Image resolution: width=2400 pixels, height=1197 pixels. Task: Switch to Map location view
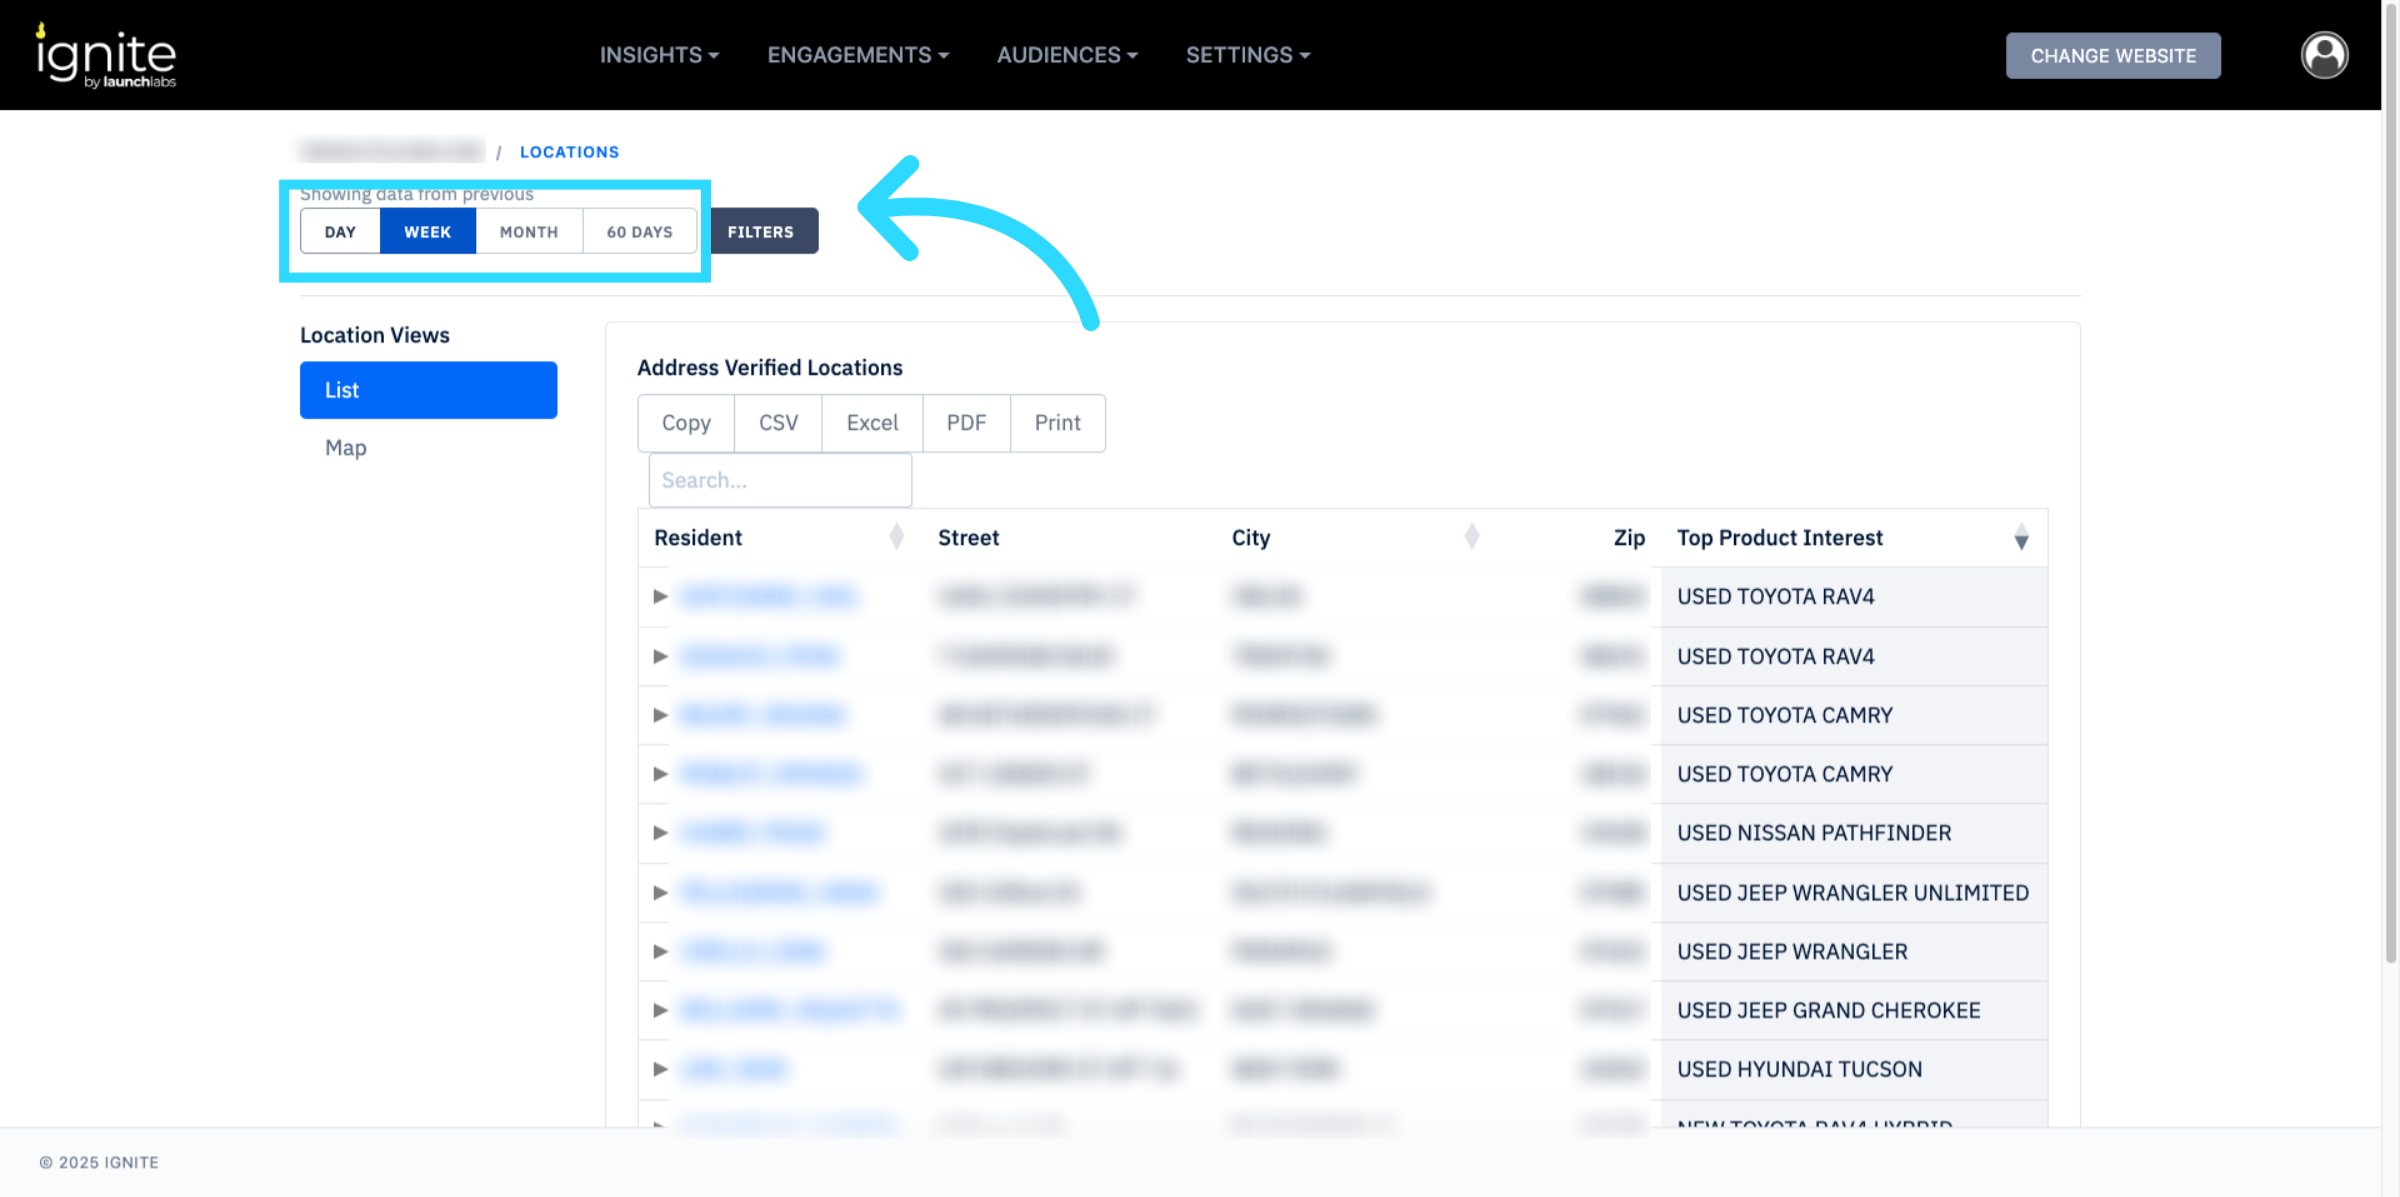346,448
